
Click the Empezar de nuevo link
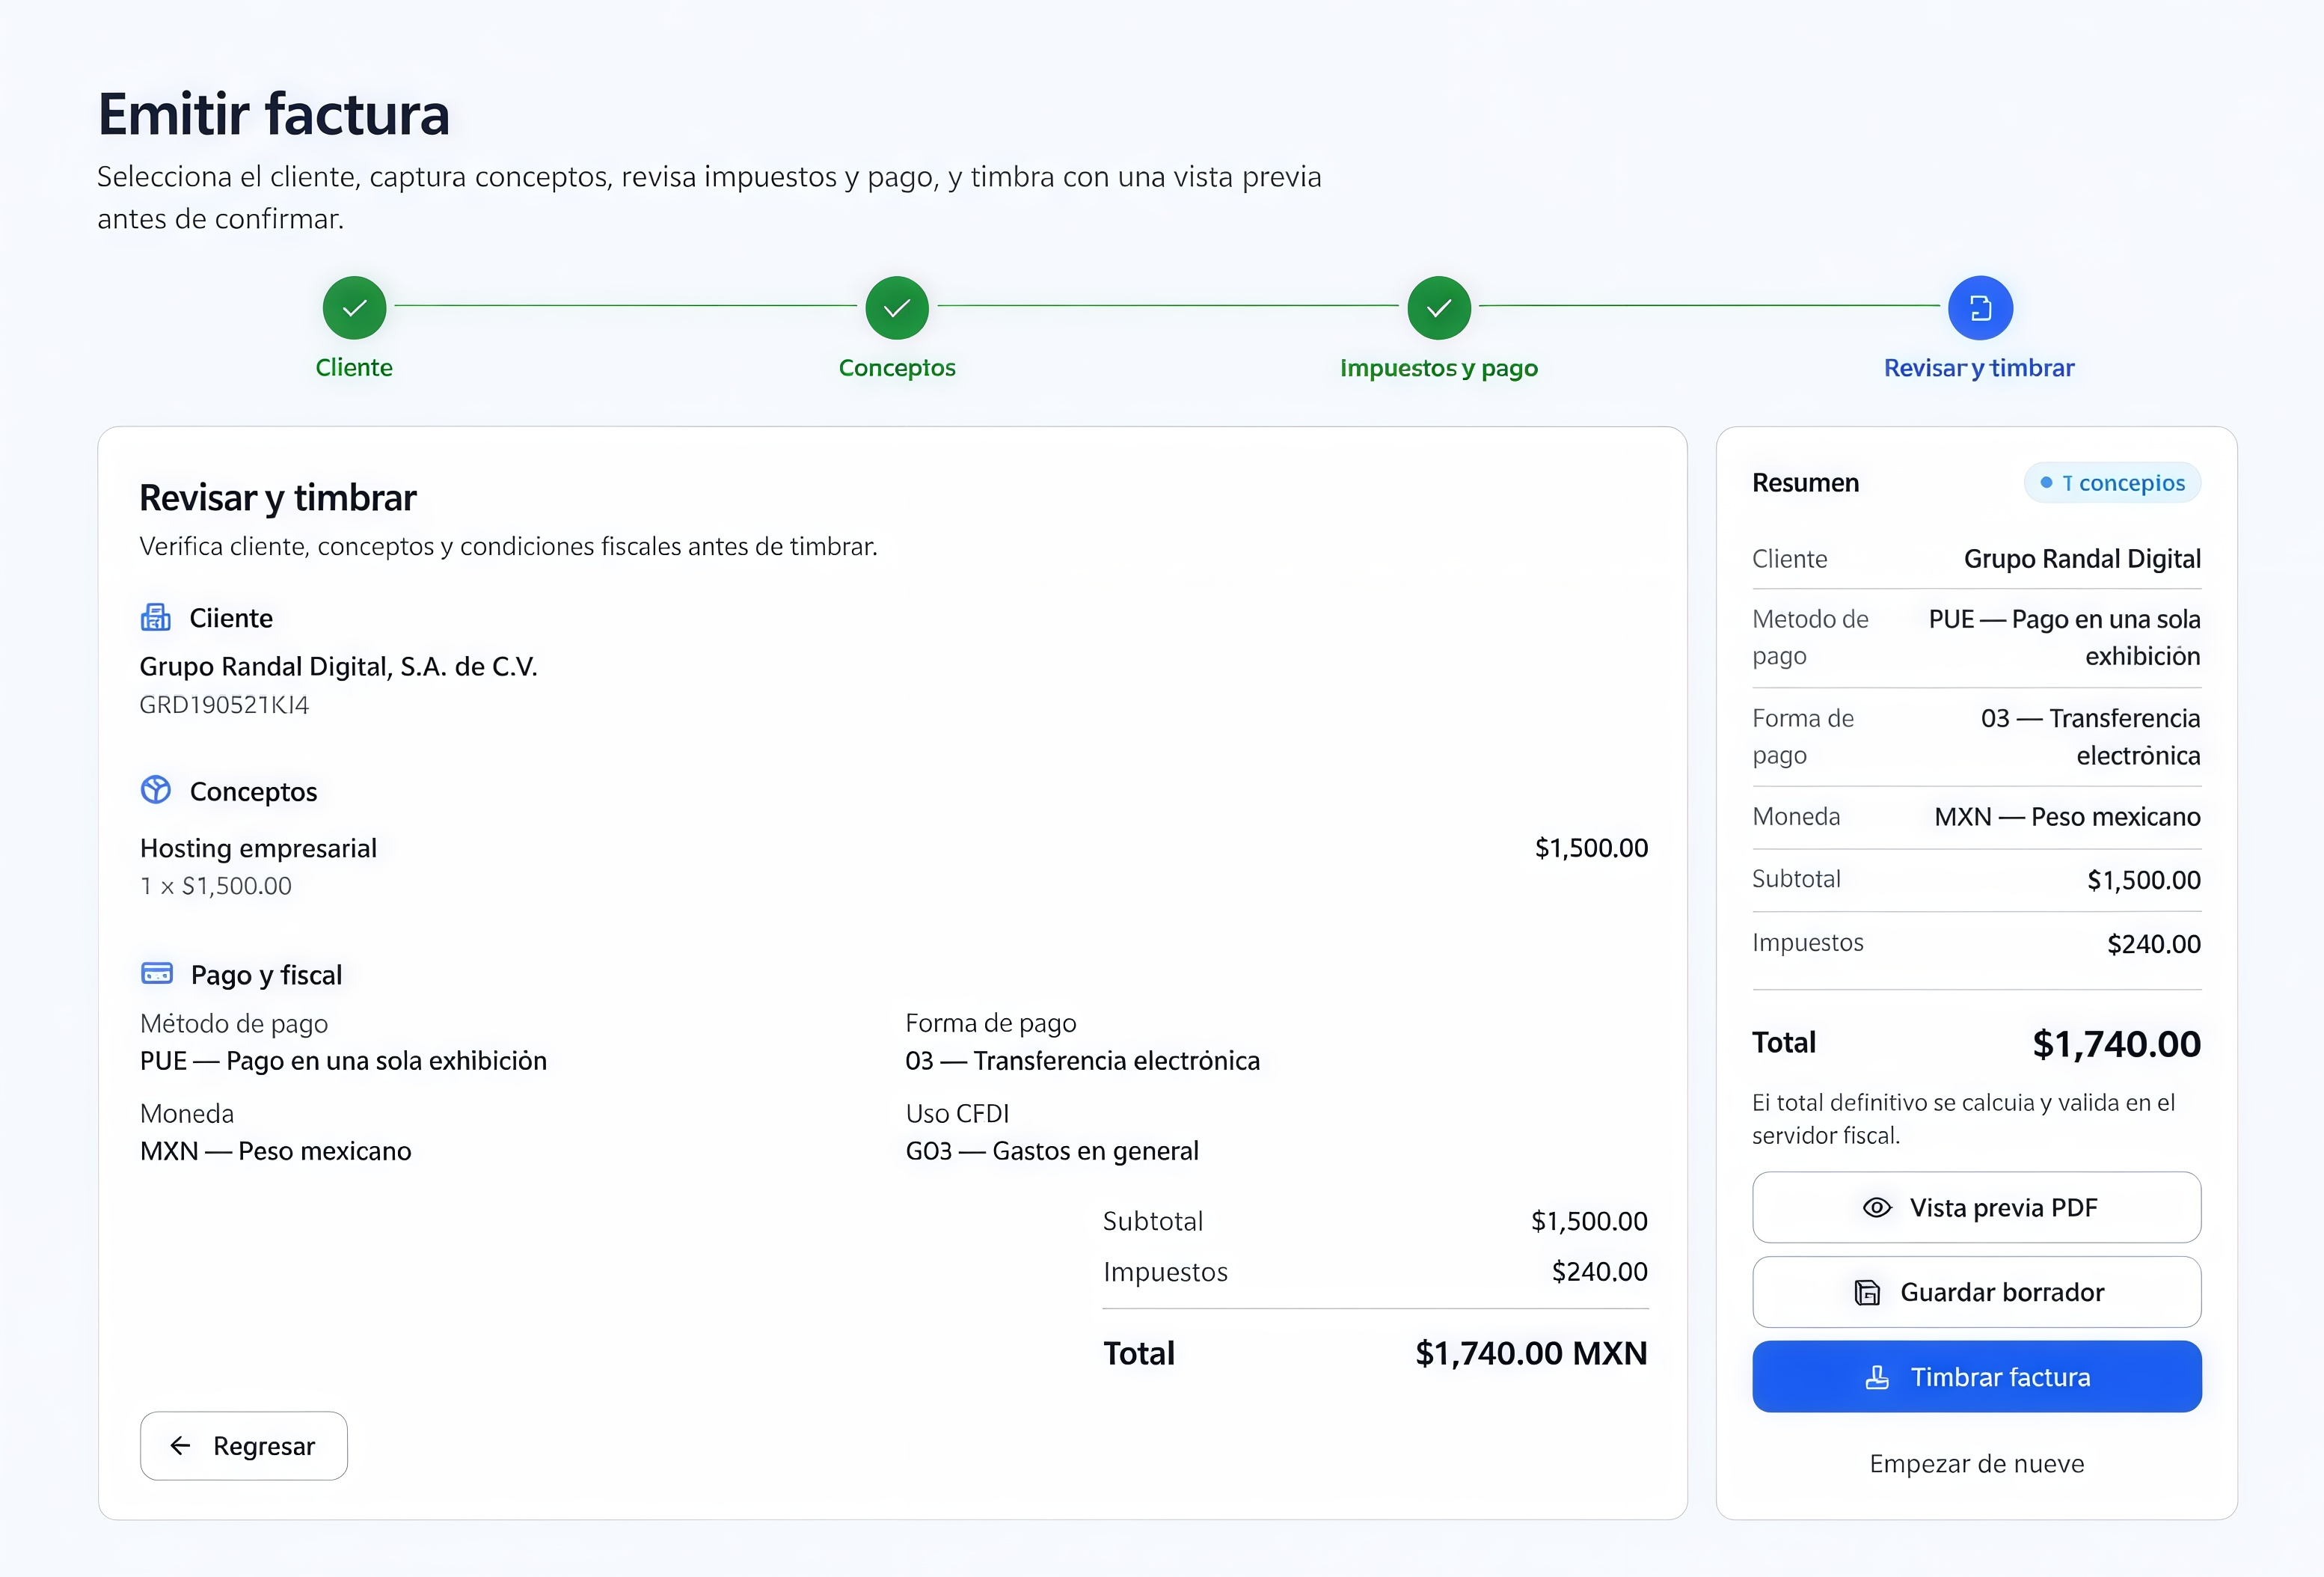[x=1977, y=1463]
